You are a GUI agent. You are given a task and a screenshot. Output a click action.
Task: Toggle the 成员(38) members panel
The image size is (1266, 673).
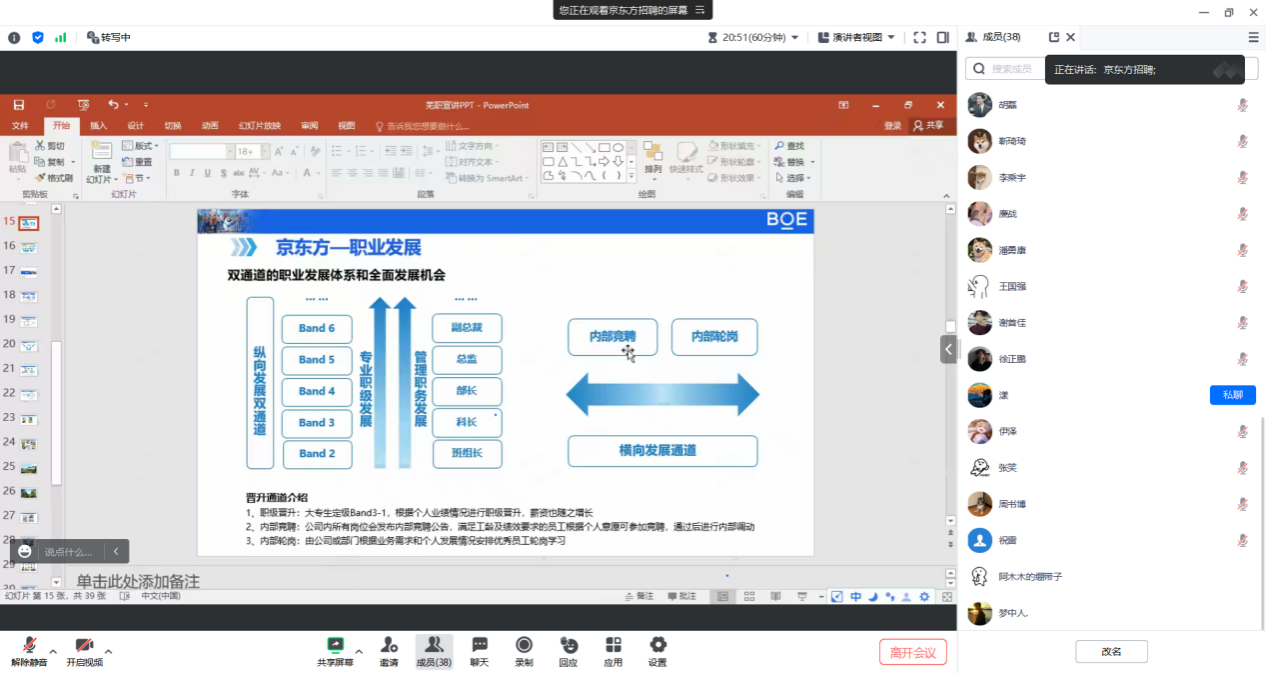tap(433, 652)
